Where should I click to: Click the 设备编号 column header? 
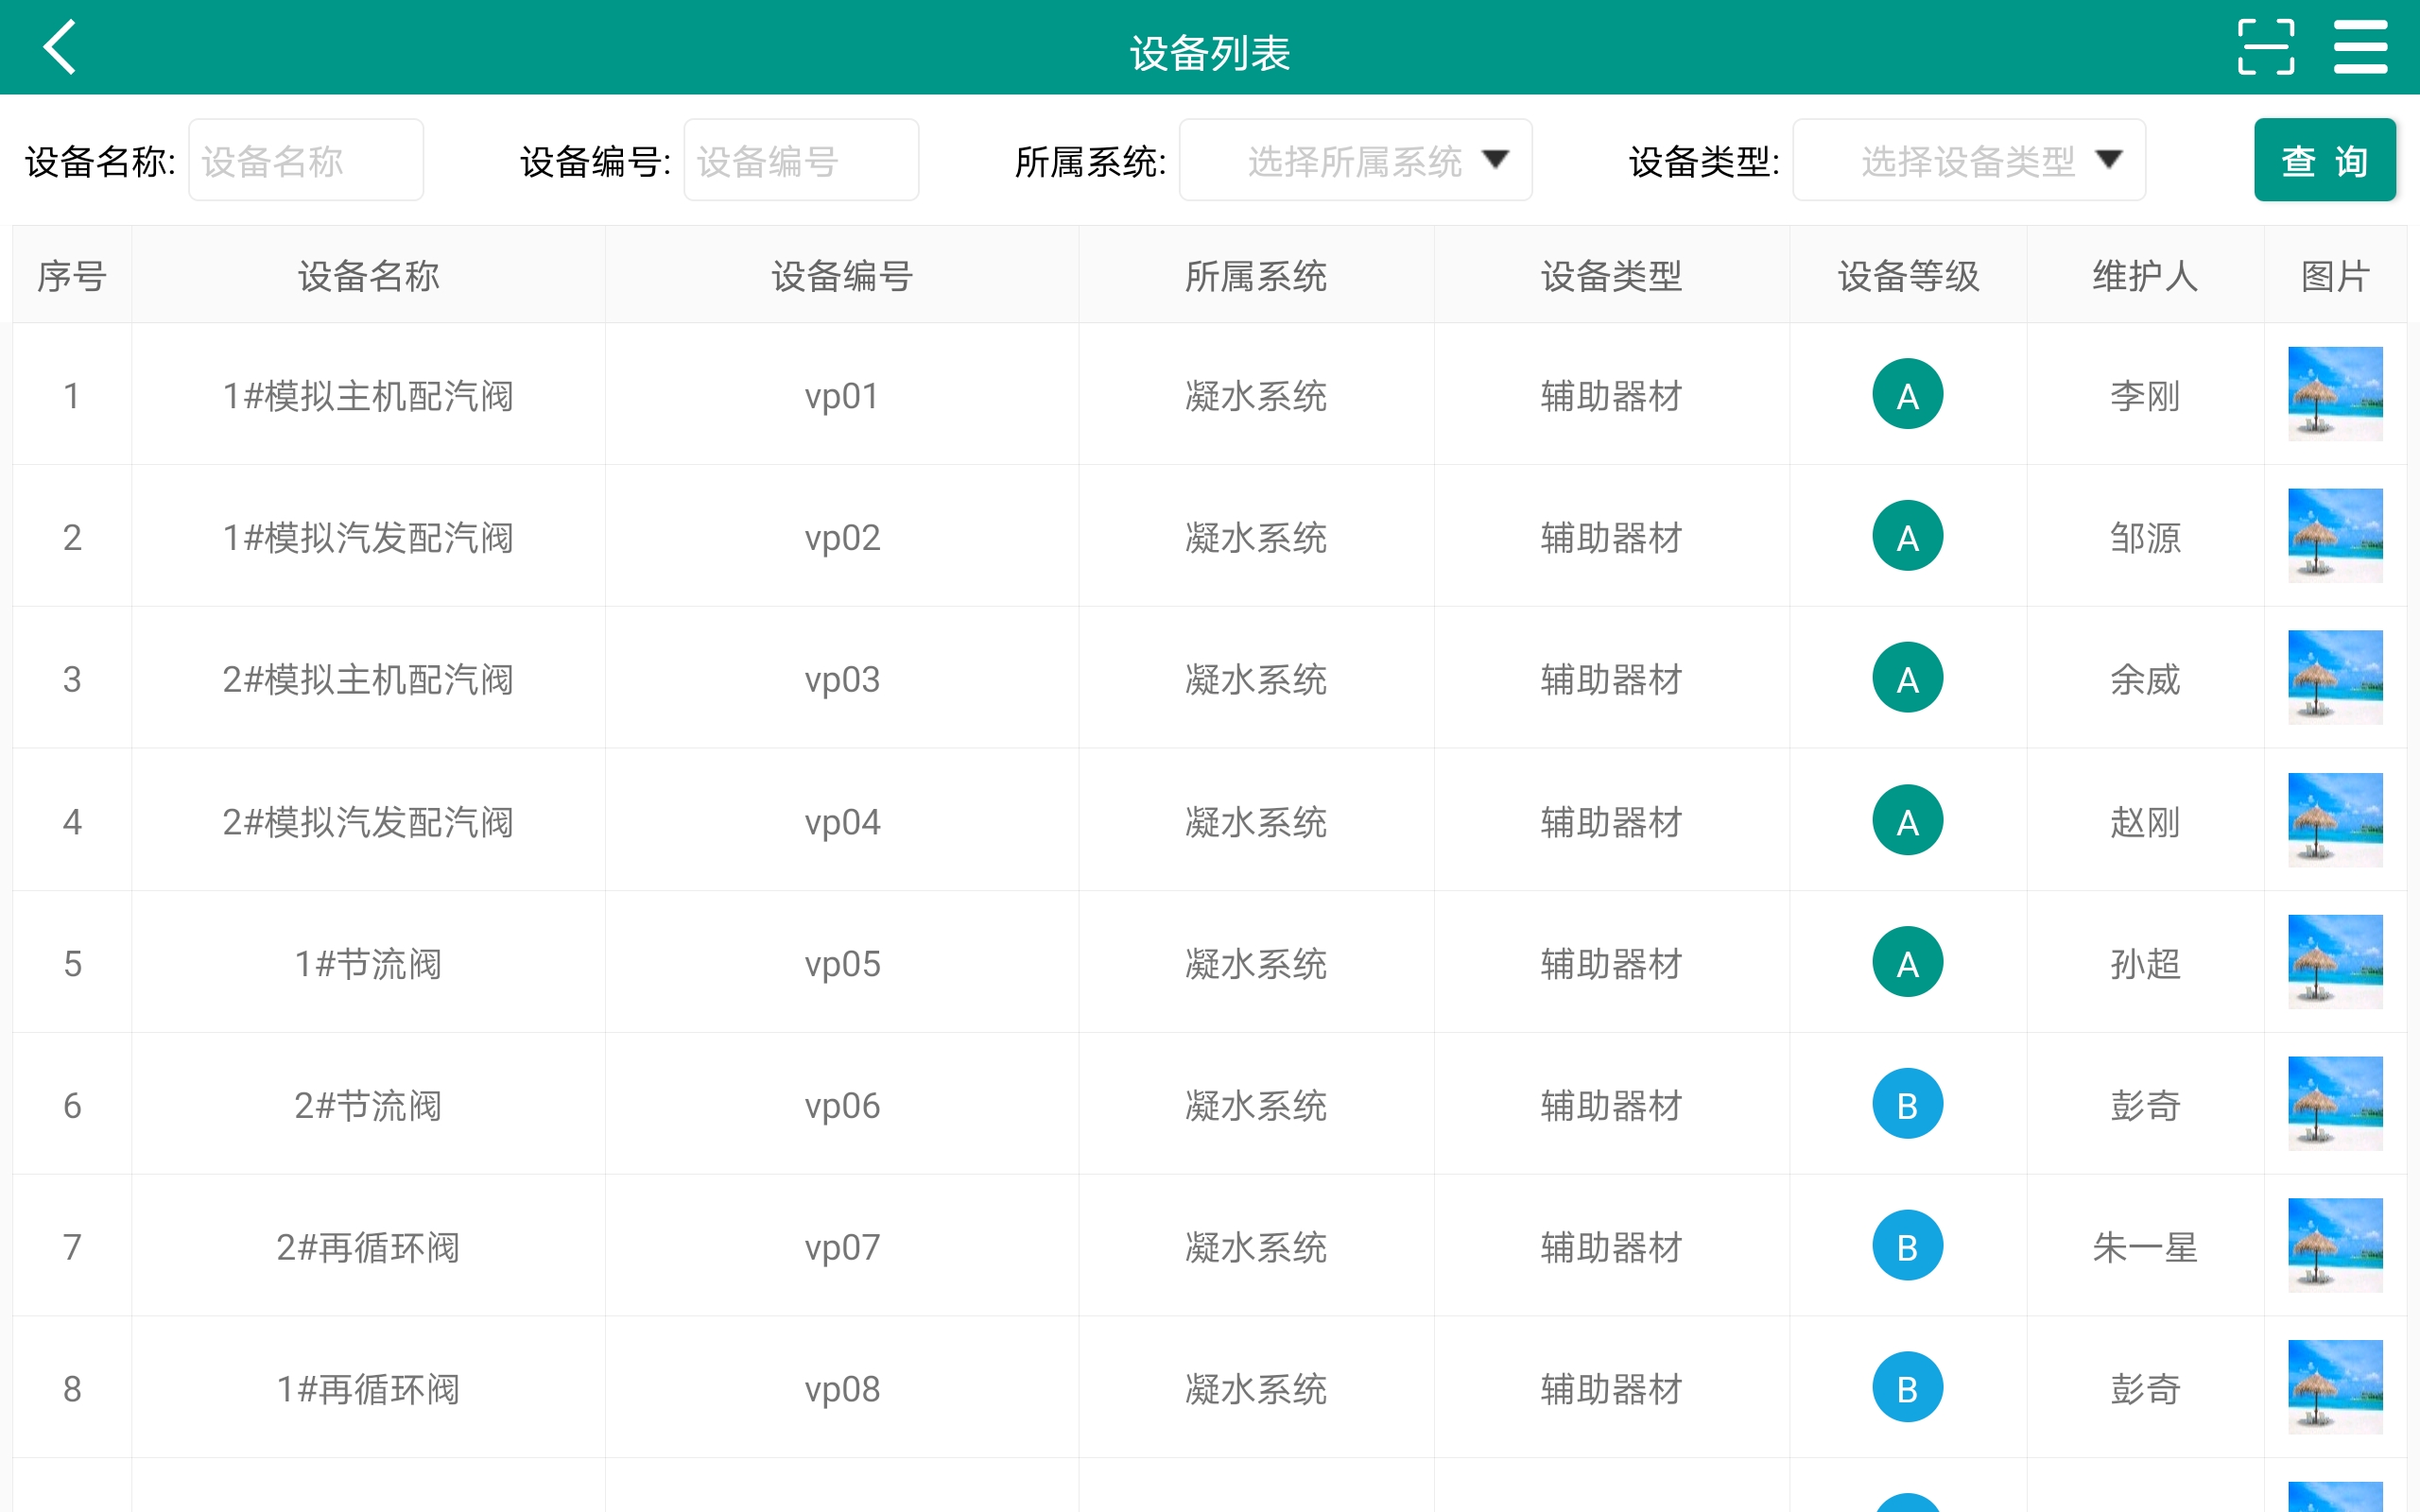tap(841, 276)
